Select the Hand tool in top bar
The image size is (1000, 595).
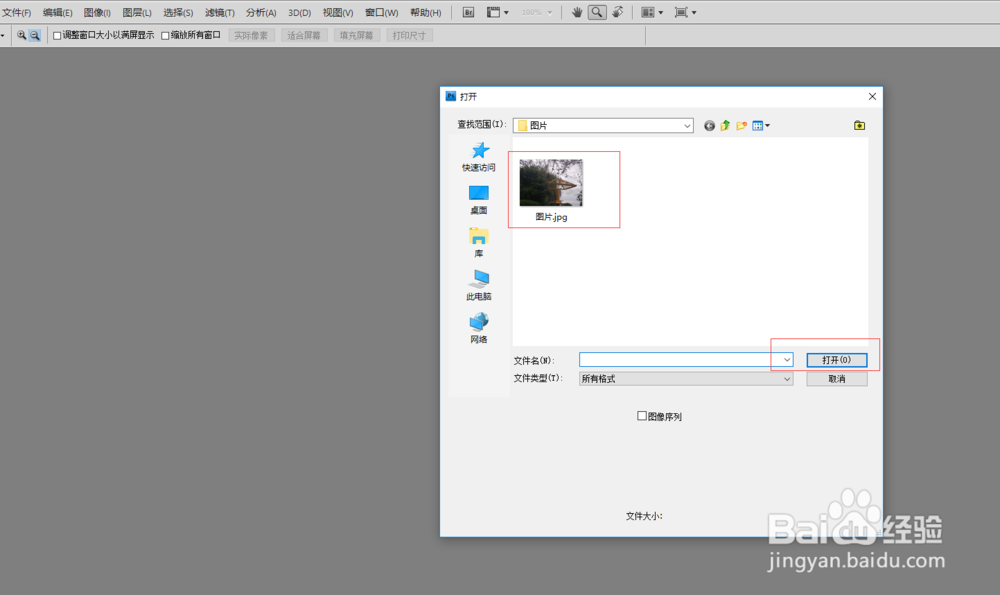(577, 12)
